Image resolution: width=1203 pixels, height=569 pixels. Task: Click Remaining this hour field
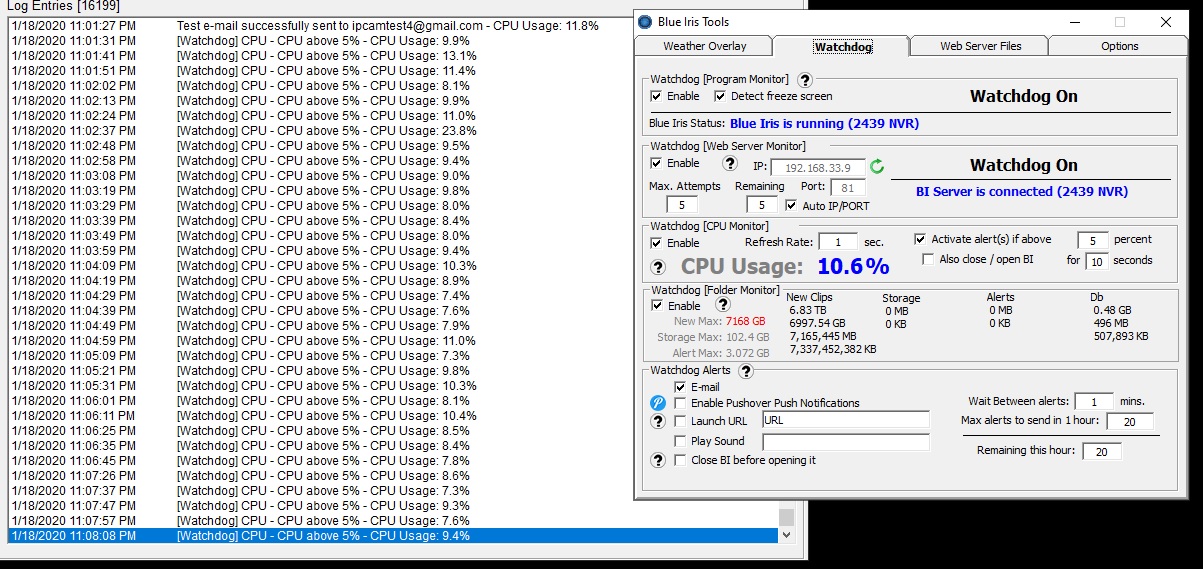[x=1101, y=451]
